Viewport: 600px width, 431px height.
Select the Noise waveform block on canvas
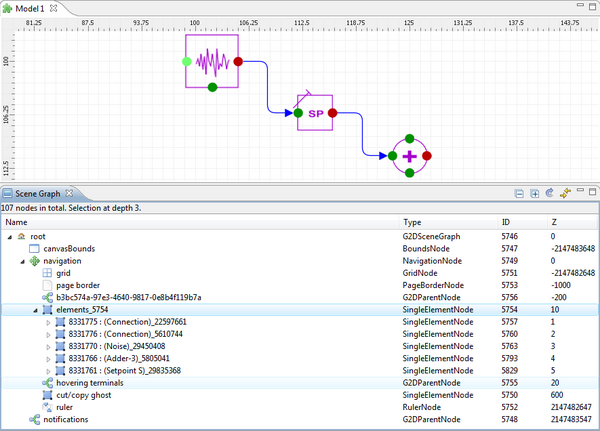point(212,62)
